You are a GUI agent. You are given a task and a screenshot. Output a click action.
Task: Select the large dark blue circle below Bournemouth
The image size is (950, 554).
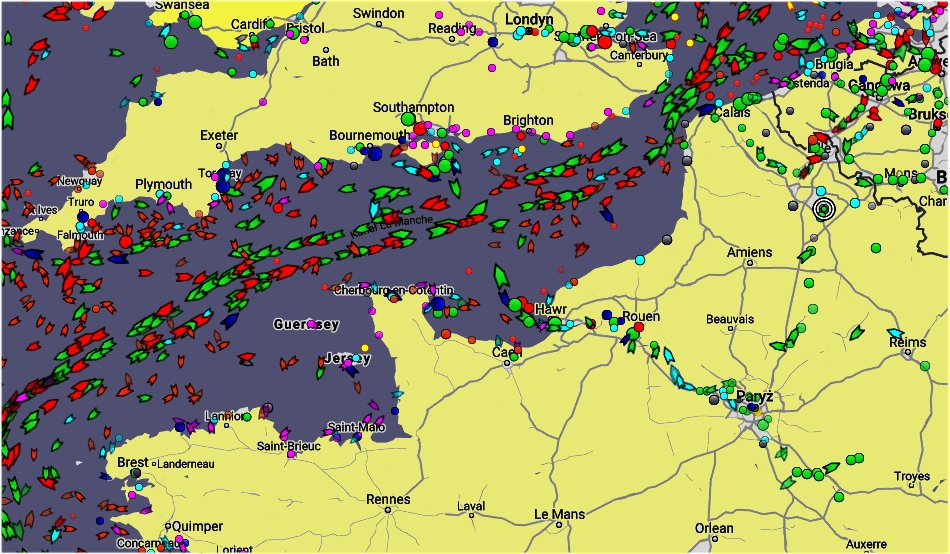[x=374, y=154]
